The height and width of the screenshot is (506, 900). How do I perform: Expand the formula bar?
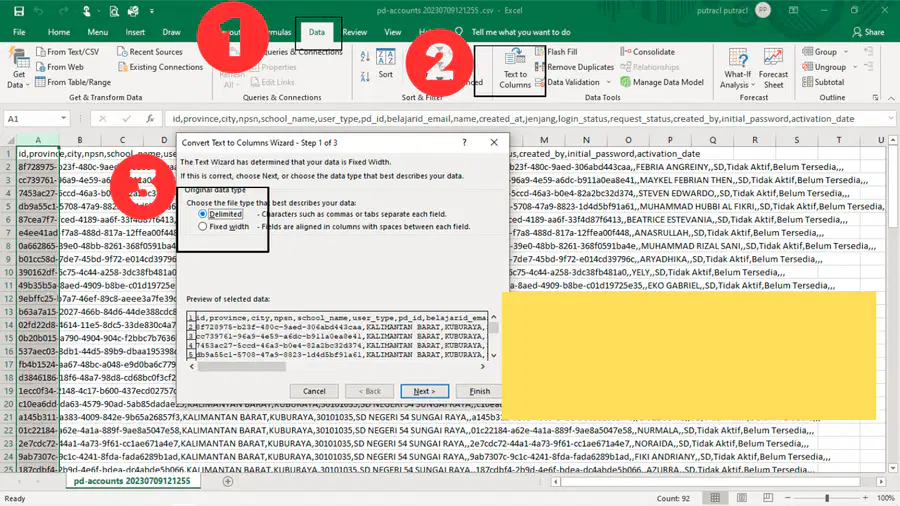click(x=890, y=119)
